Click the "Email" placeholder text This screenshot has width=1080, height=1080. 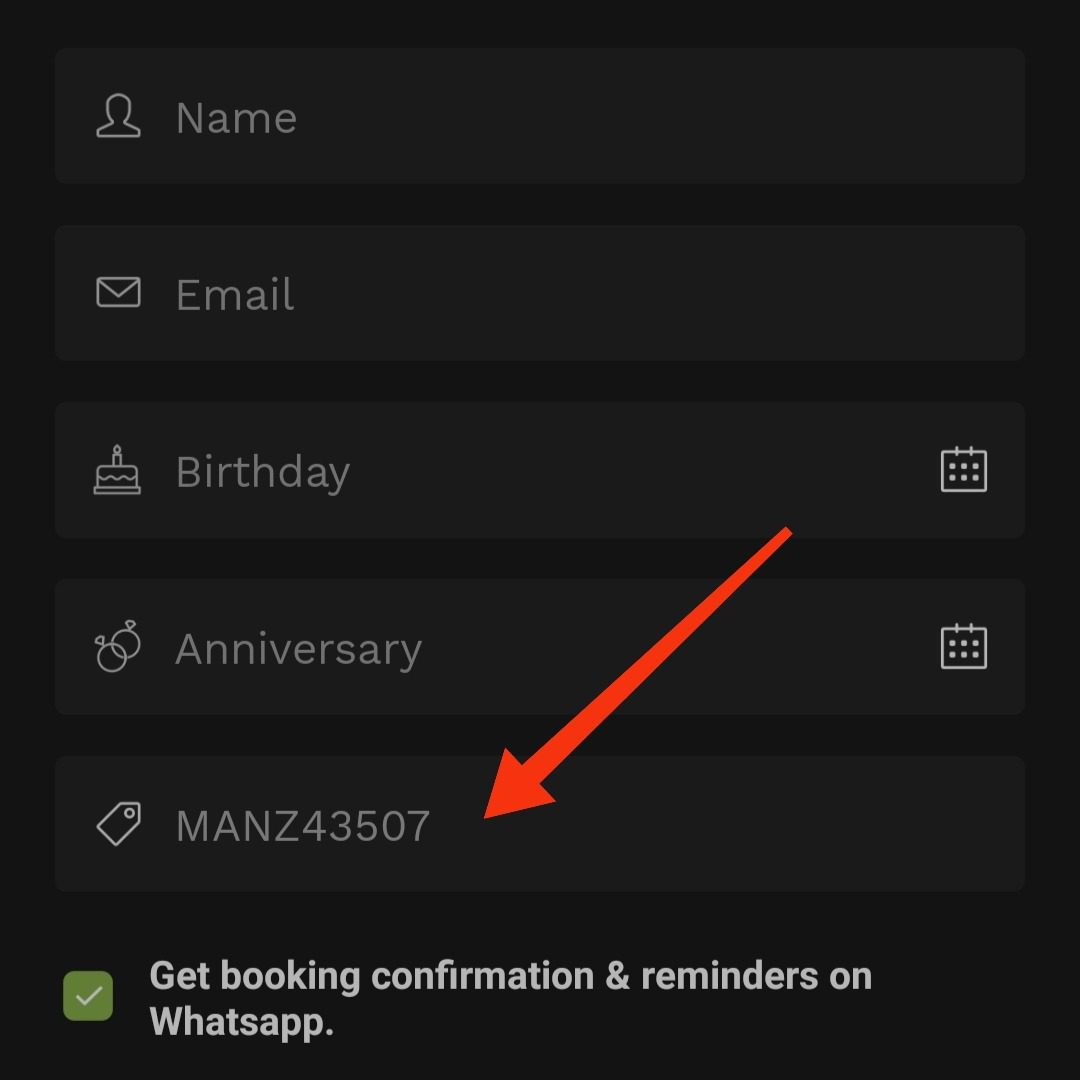235,295
